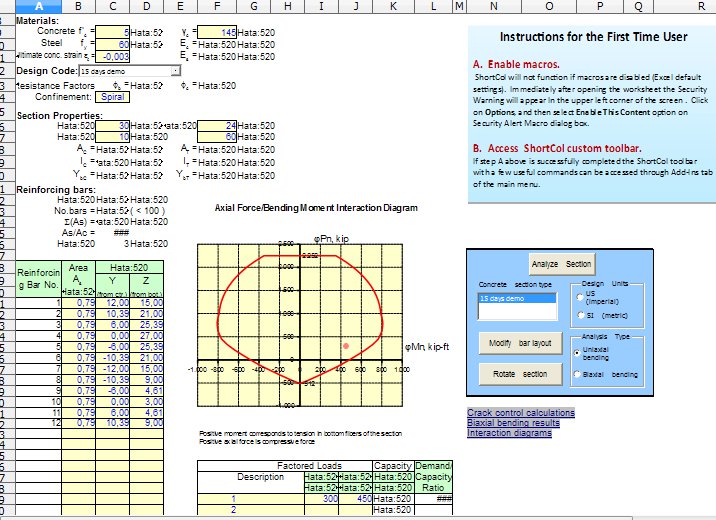The height and width of the screenshot is (520, 716).
Task: Open the Interaction diagrams link
Action: click(509, 433)
